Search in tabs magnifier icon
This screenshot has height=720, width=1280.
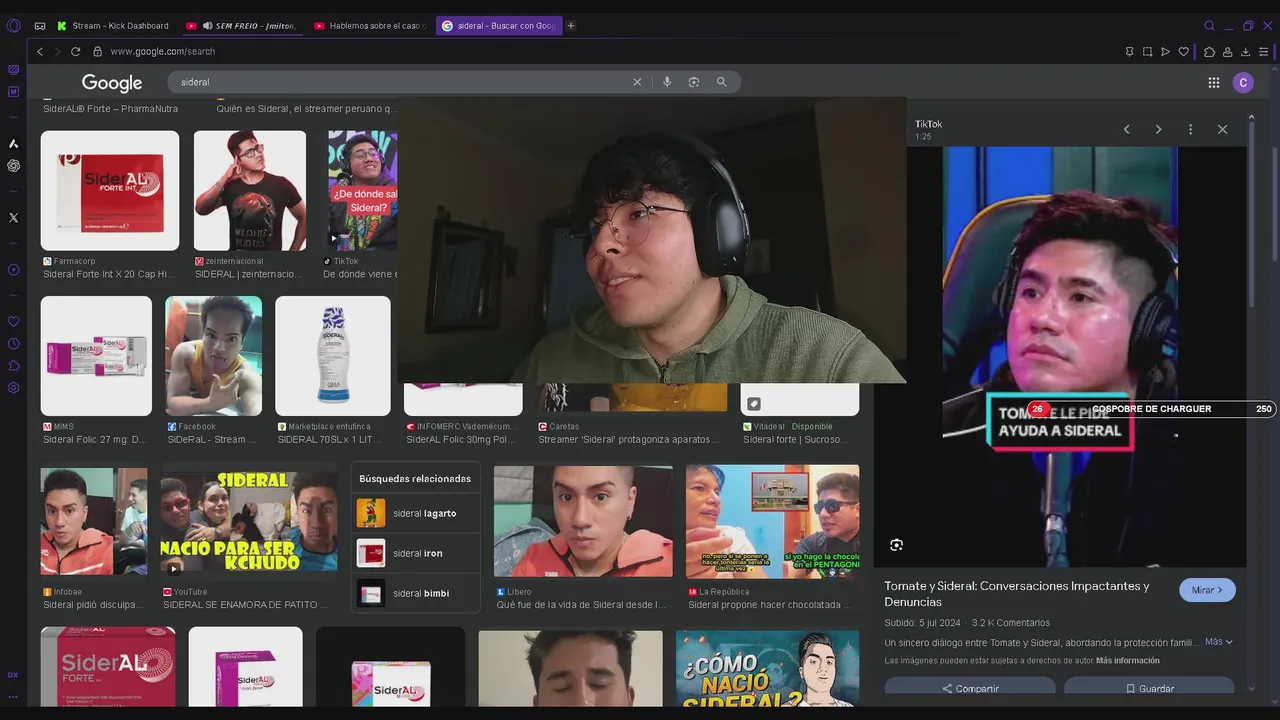pos(1209,26)
